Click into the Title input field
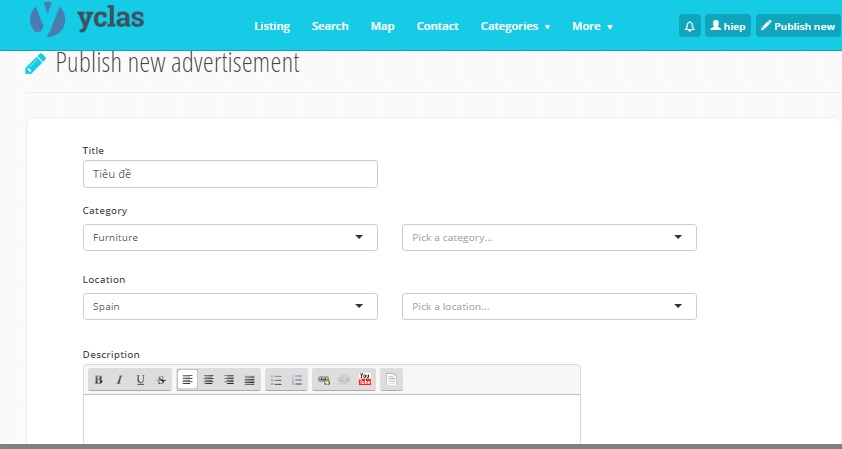This screenshot has width=842, height=449. (x=230, y=174)
